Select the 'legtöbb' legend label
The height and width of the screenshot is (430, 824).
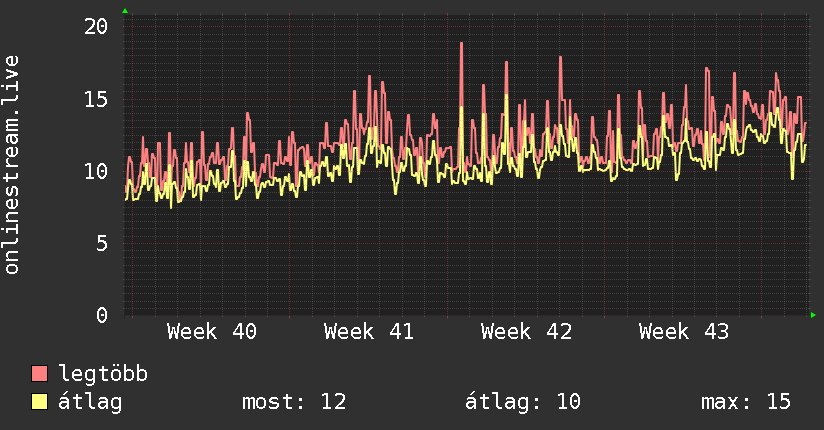tap(103, 373)
